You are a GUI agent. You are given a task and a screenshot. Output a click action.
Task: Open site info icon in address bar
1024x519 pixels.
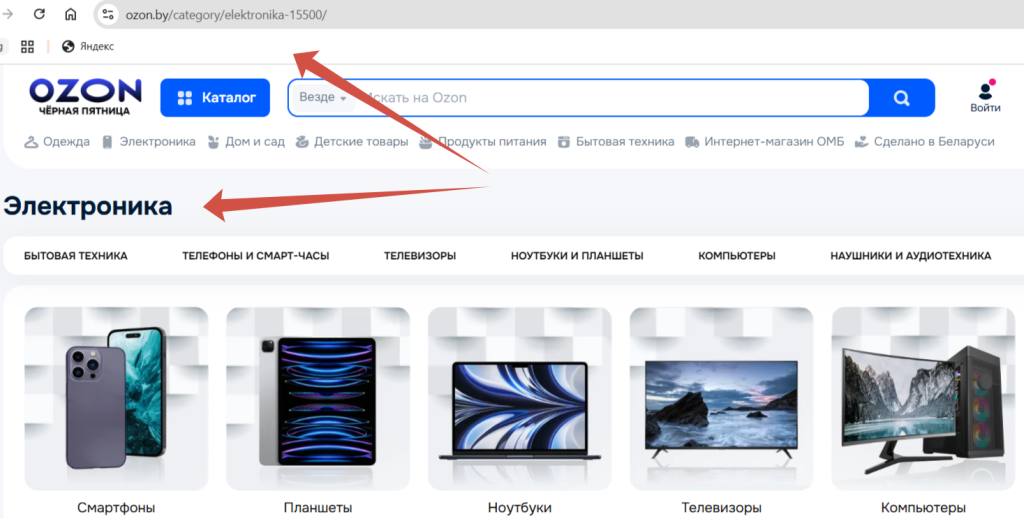pyautogui.click(x=109, y=15)
